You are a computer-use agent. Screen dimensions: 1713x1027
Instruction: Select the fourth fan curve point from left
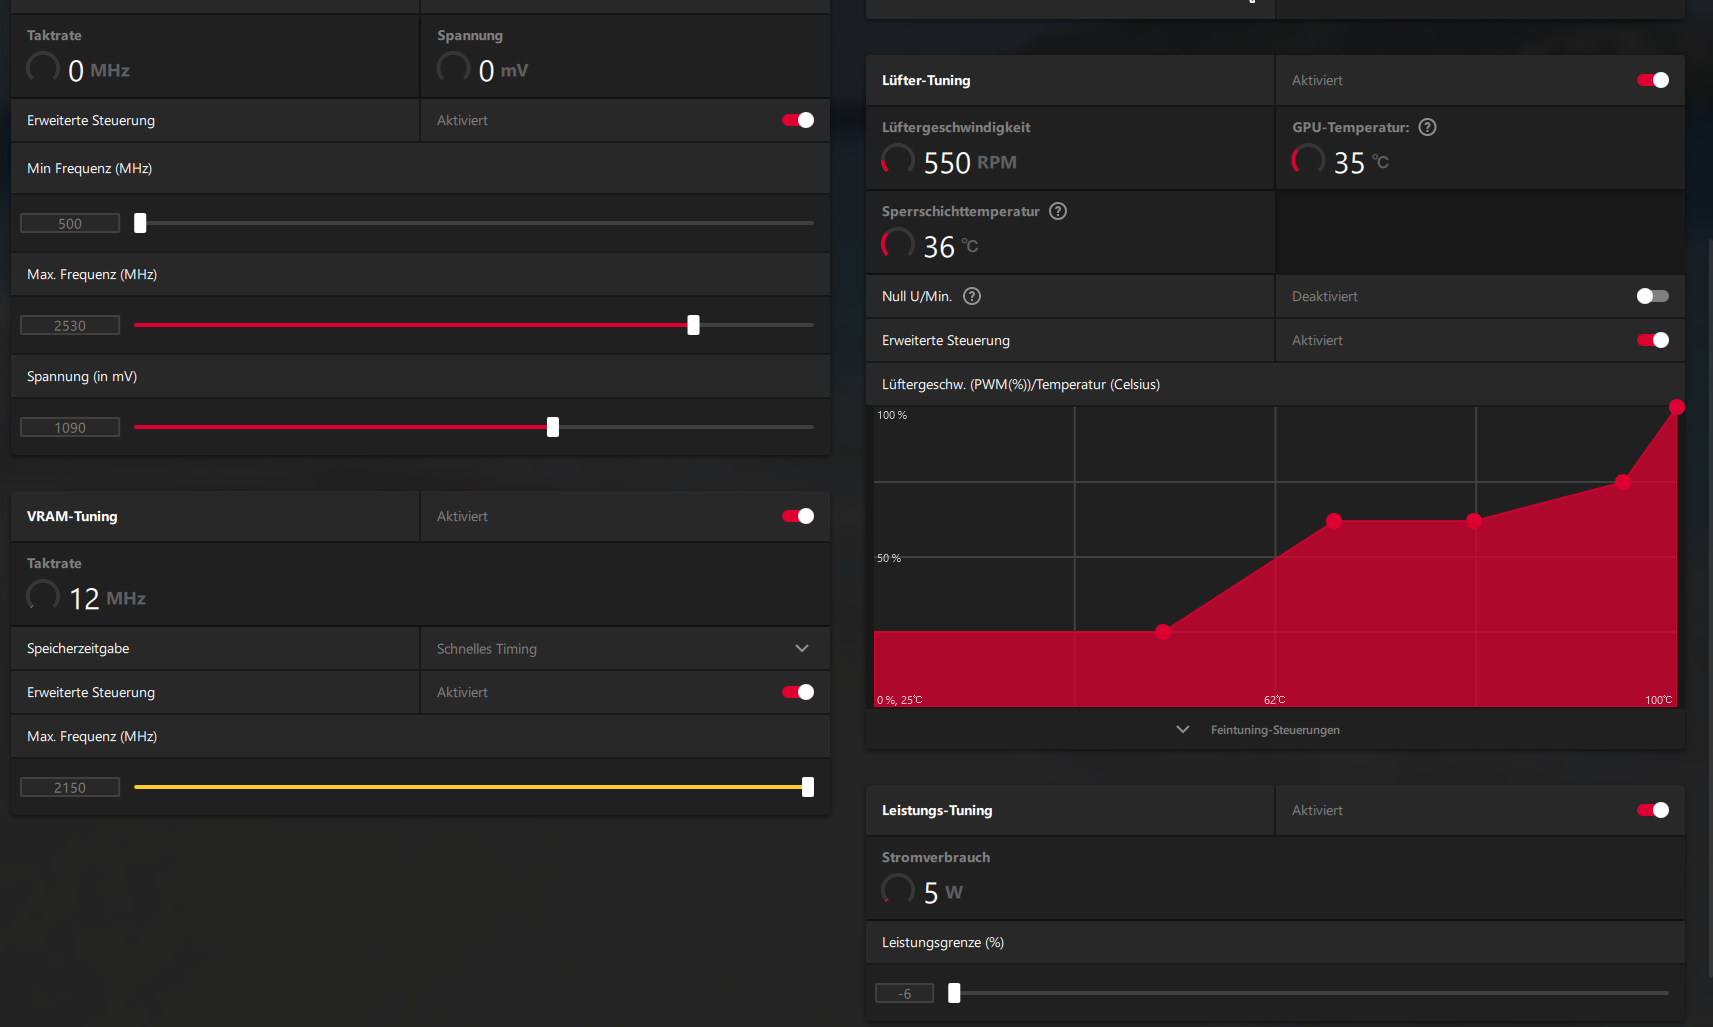click(x=1623, y=482)
